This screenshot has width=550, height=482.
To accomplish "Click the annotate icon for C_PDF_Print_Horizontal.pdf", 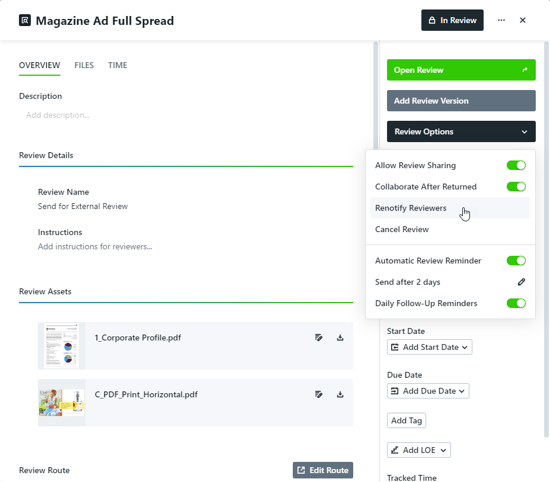I will tap(318, 394).
